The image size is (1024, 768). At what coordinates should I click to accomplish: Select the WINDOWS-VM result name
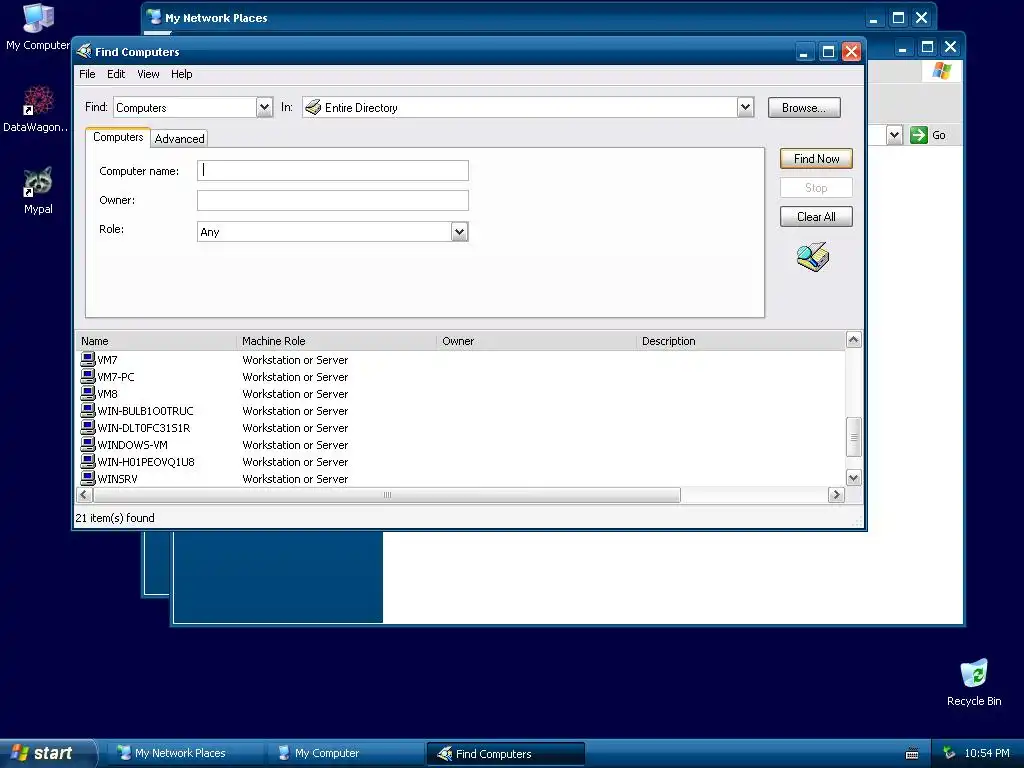point(133,445)
